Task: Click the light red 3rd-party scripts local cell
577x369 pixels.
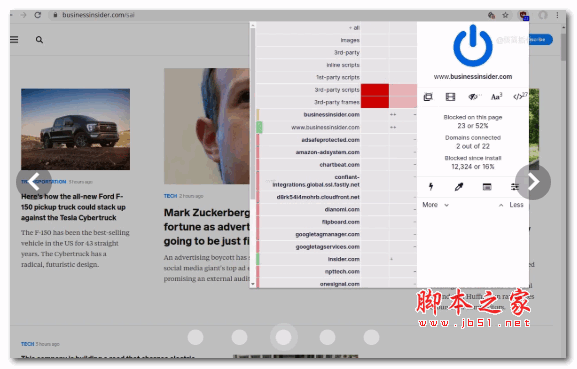Action: 403,90
